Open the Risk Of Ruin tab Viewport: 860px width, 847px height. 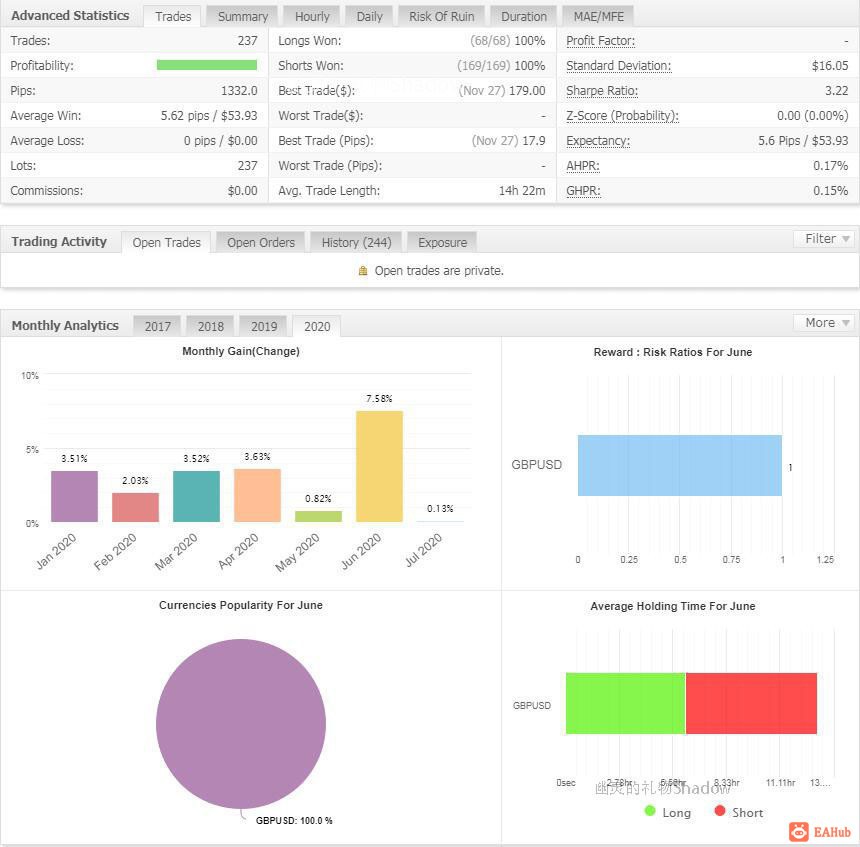point(442,16)
